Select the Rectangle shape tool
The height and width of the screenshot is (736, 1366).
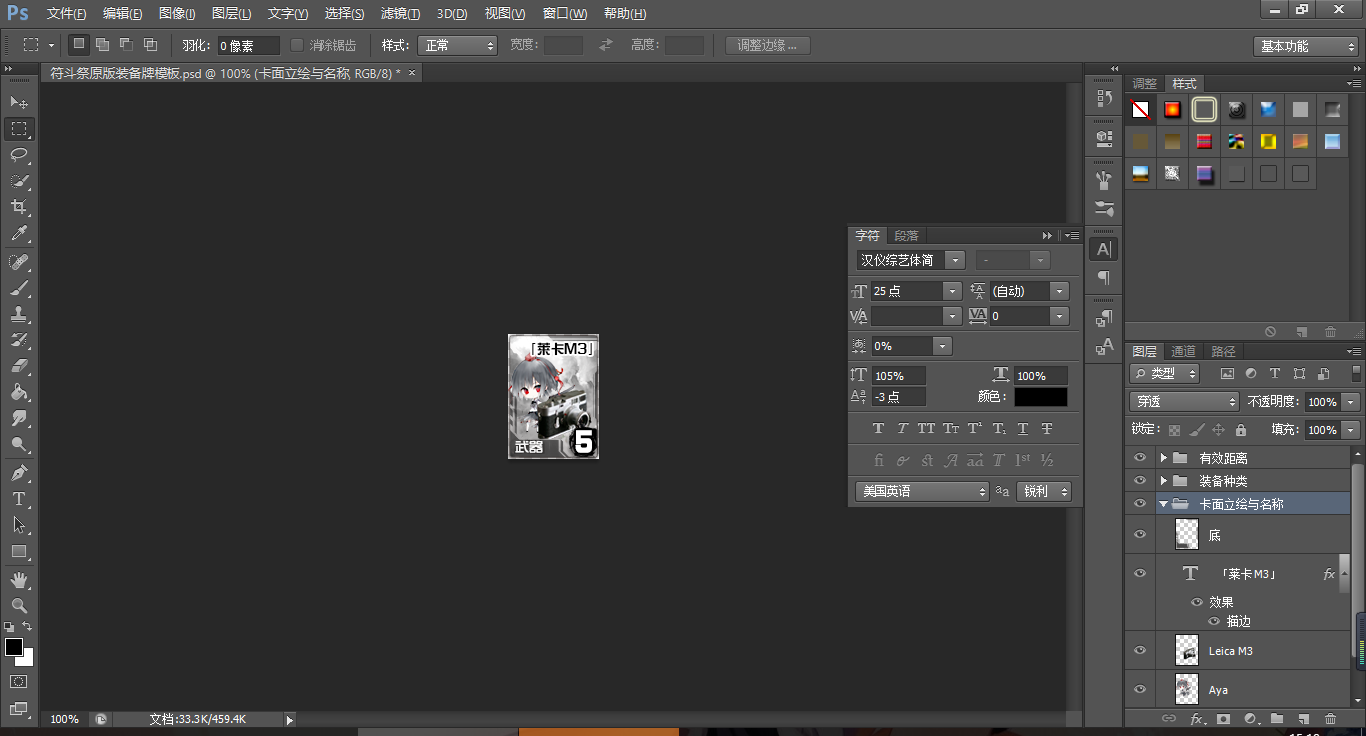[x=19, y=551]
